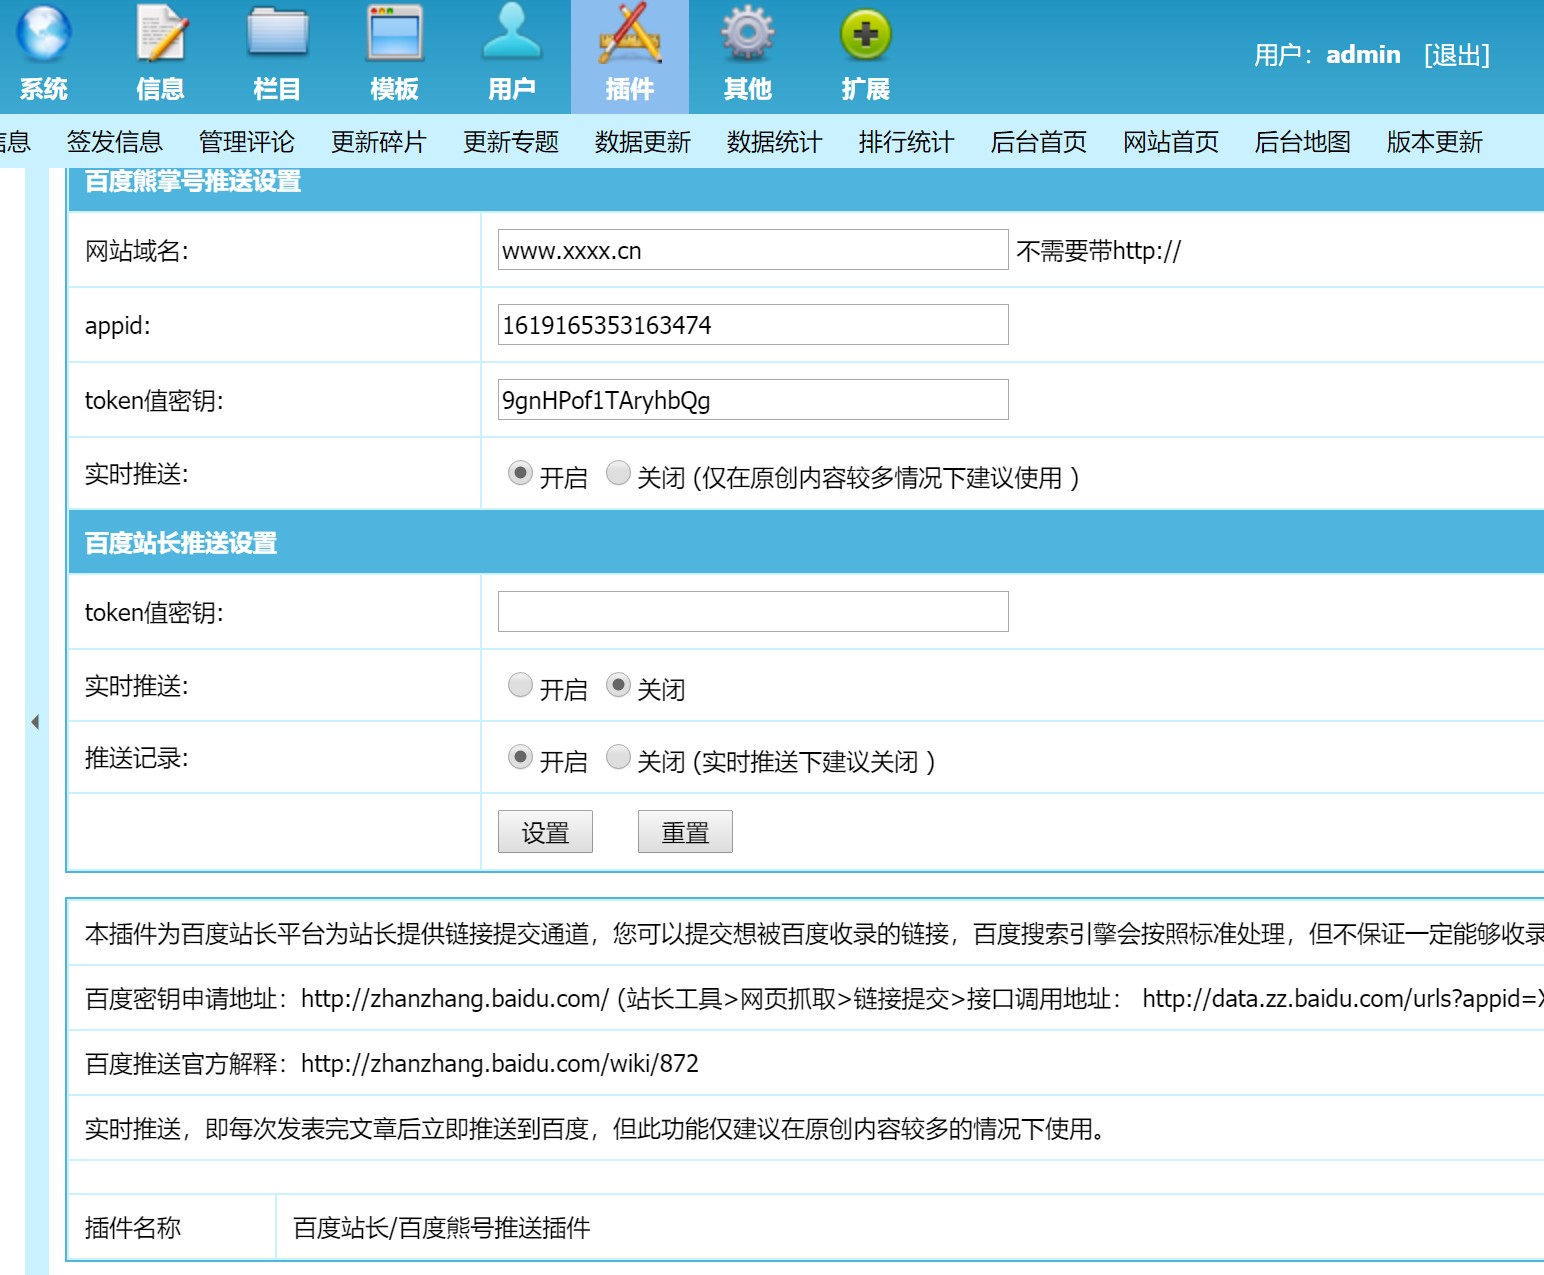
Task: Focus the 网站域名 input field
Action: [x=753, y=249]
